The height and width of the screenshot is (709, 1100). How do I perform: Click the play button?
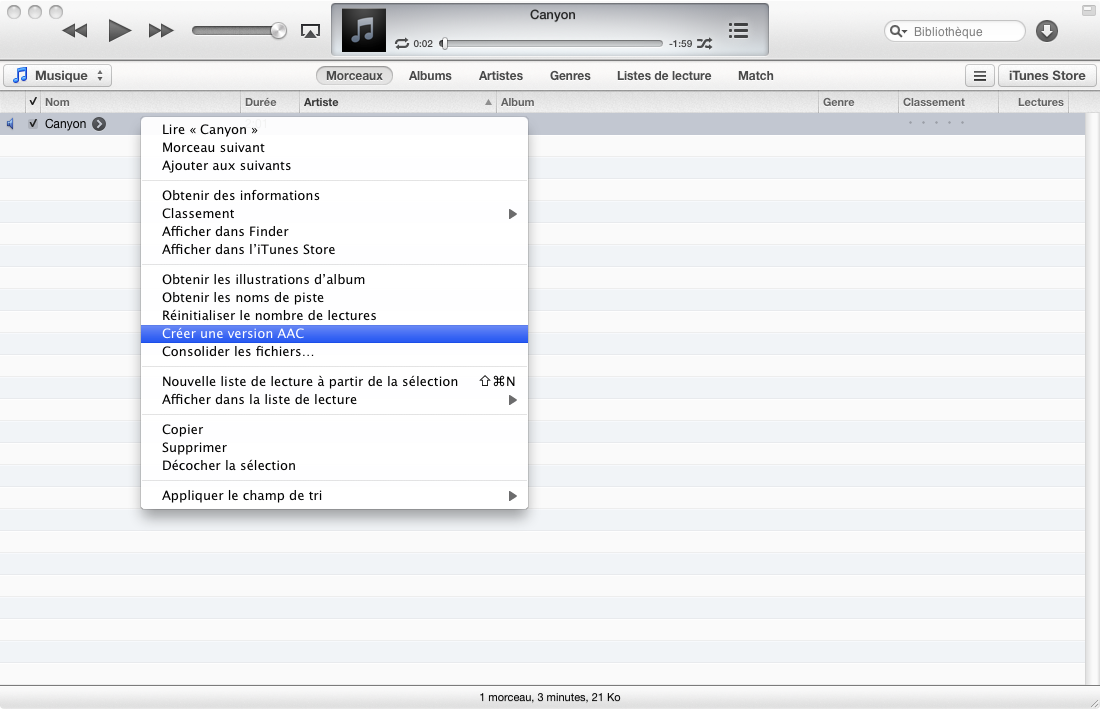[x=120, y=31]
